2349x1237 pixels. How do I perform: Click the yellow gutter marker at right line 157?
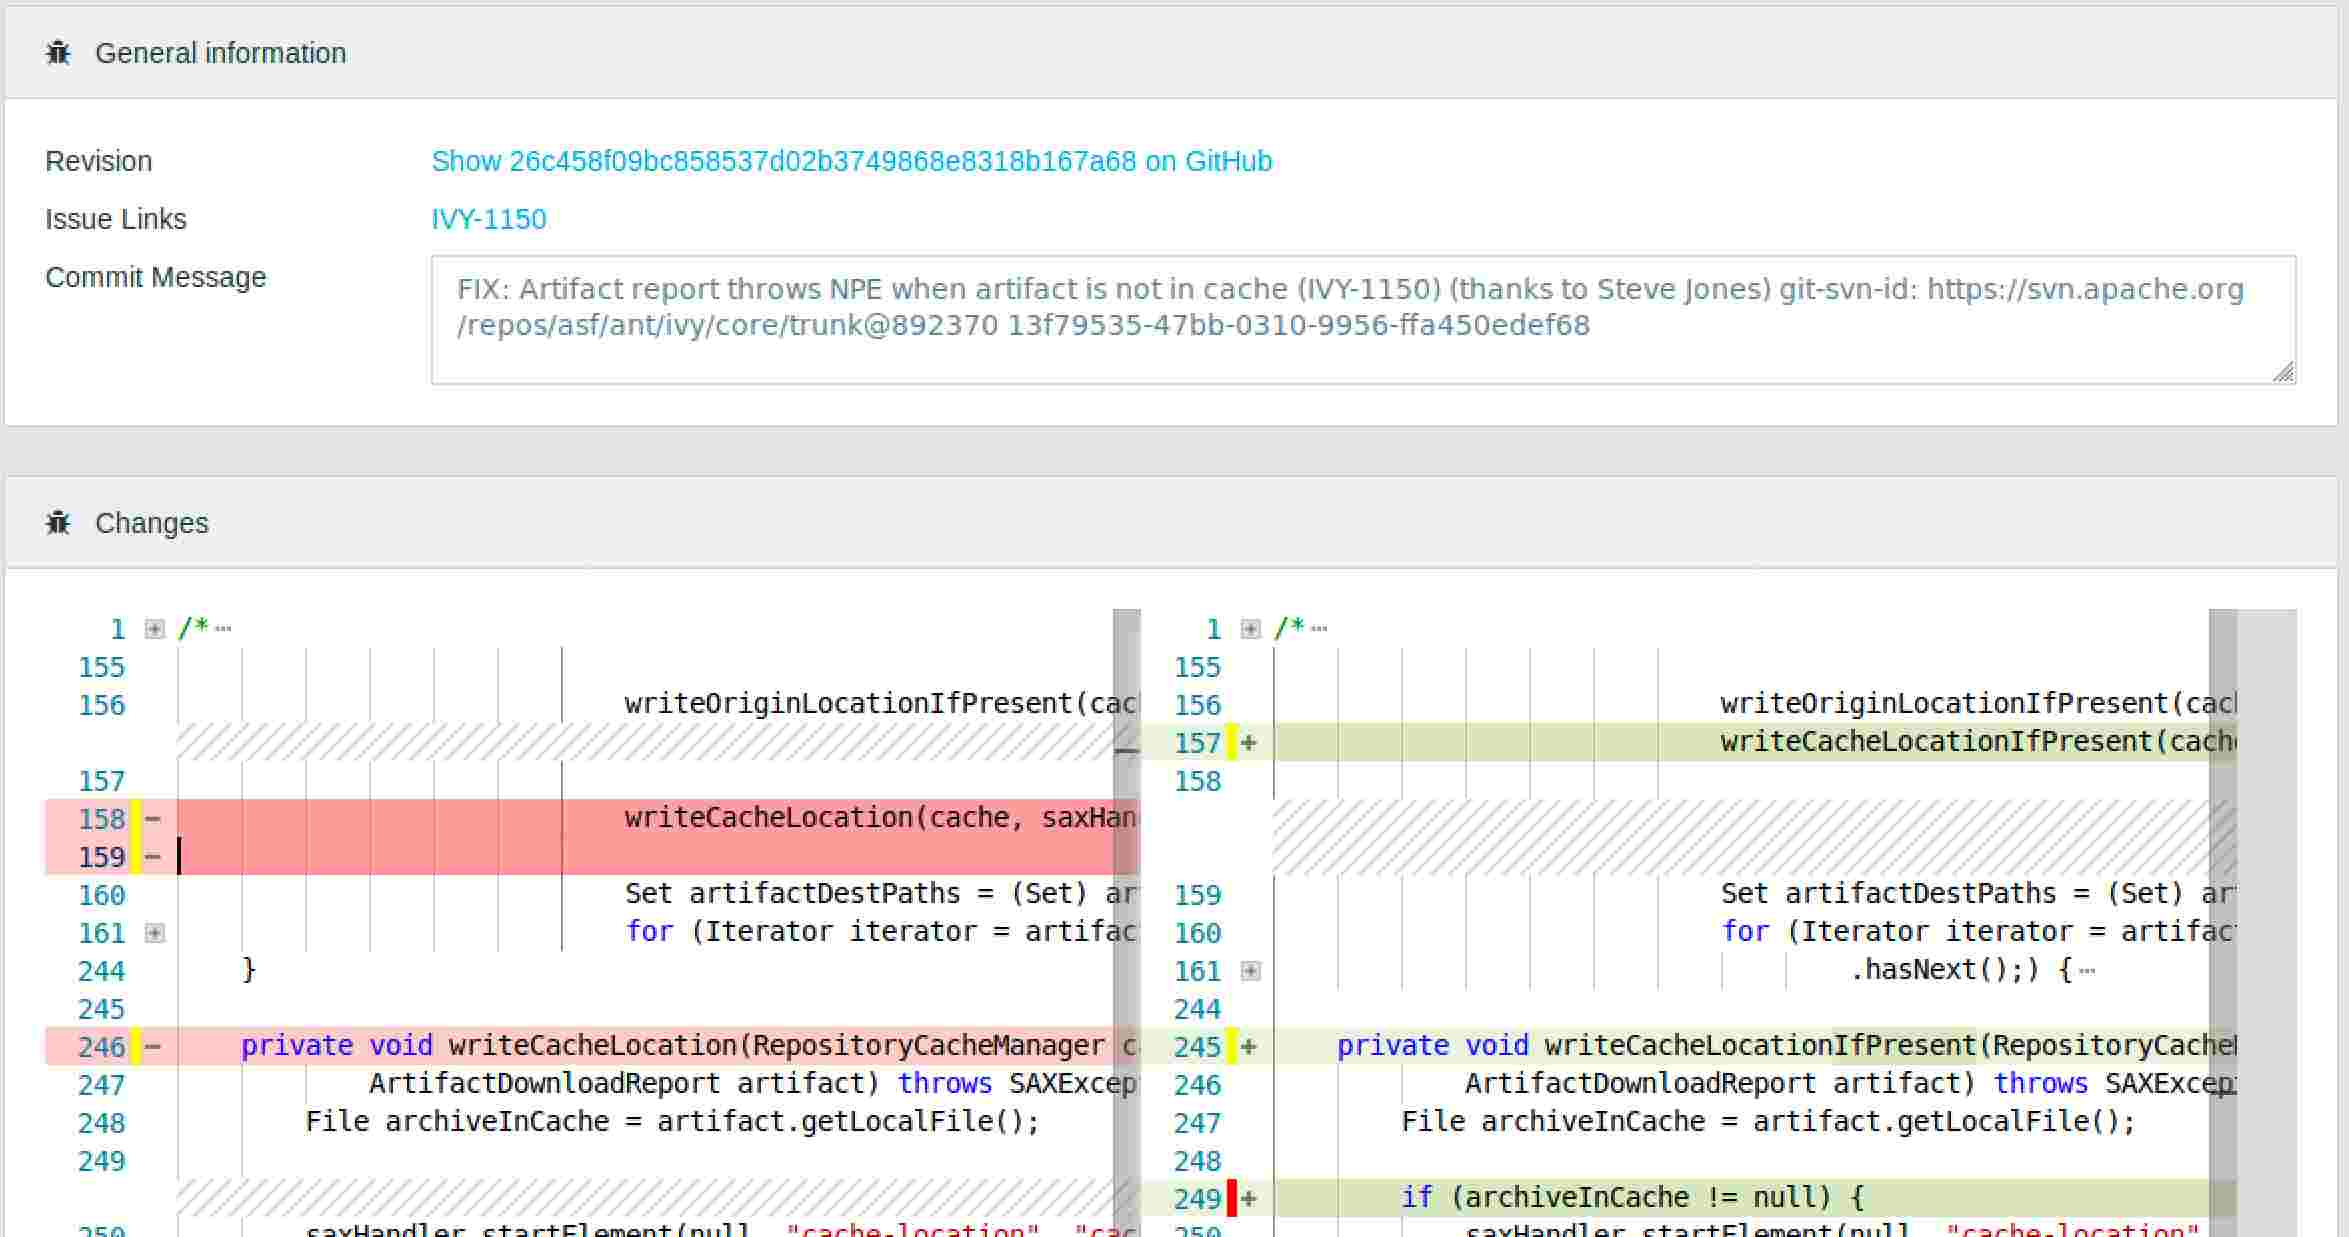(1232, 743)
